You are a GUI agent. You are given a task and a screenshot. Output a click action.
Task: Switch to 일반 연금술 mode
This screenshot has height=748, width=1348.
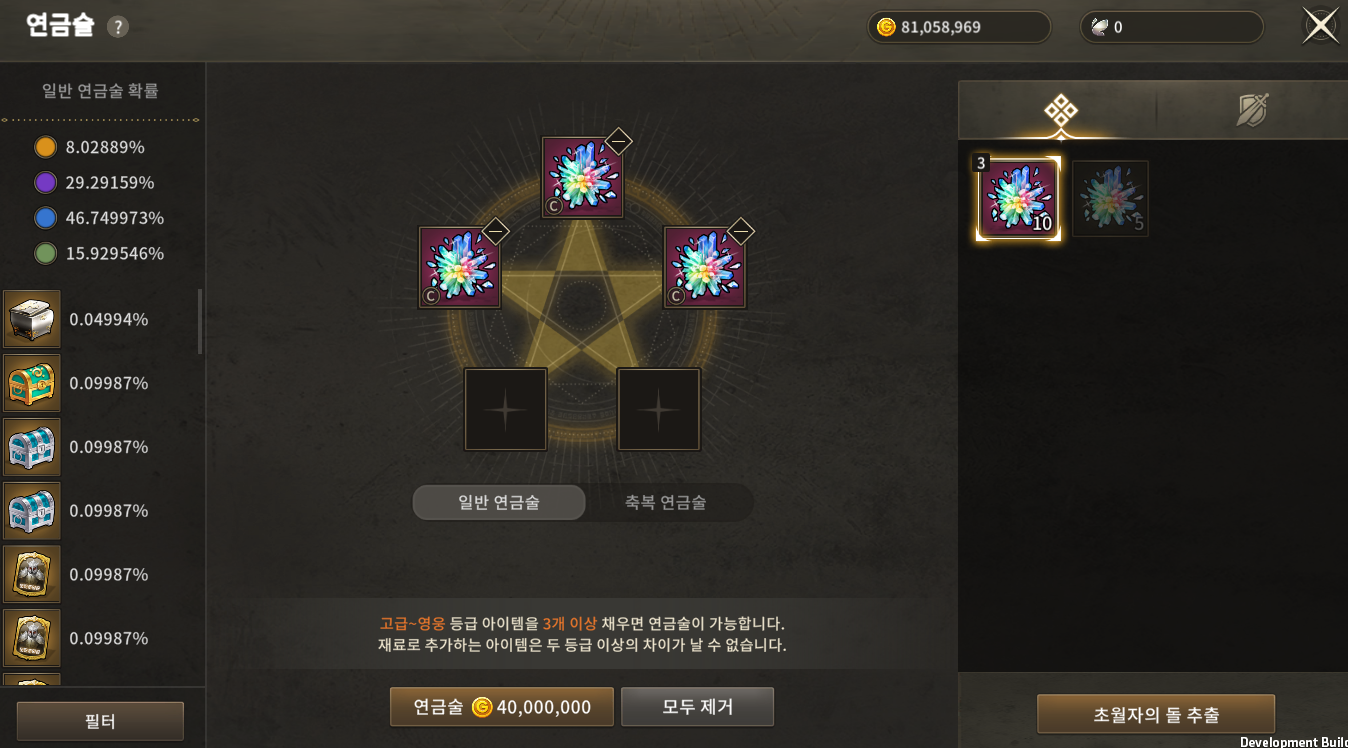tap(499, 503)
